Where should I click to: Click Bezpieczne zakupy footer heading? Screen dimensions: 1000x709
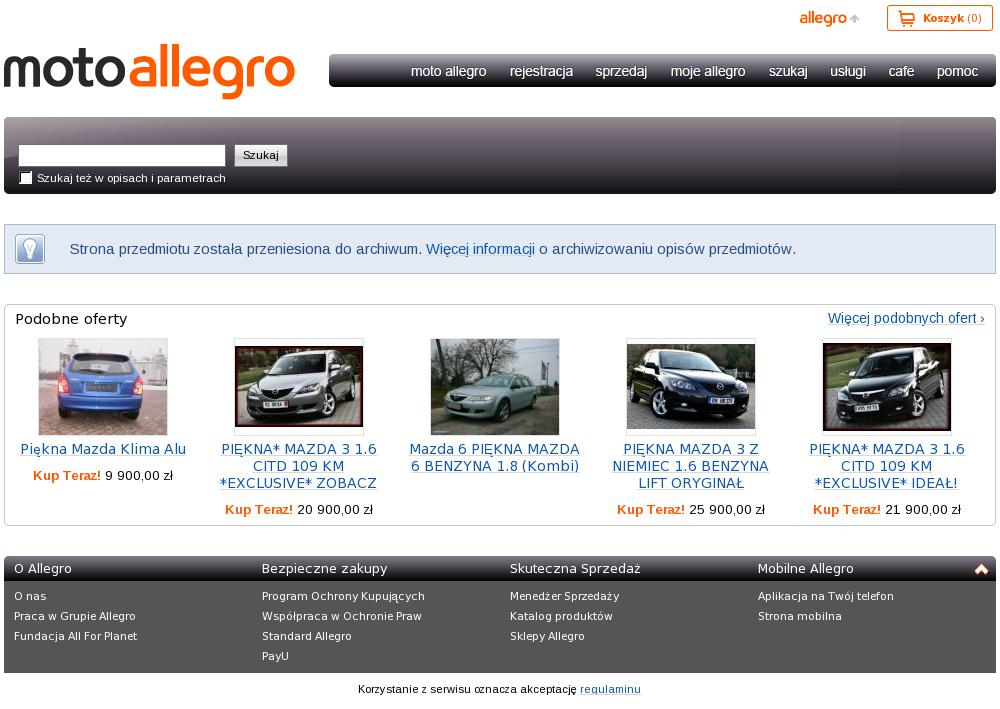325,569
